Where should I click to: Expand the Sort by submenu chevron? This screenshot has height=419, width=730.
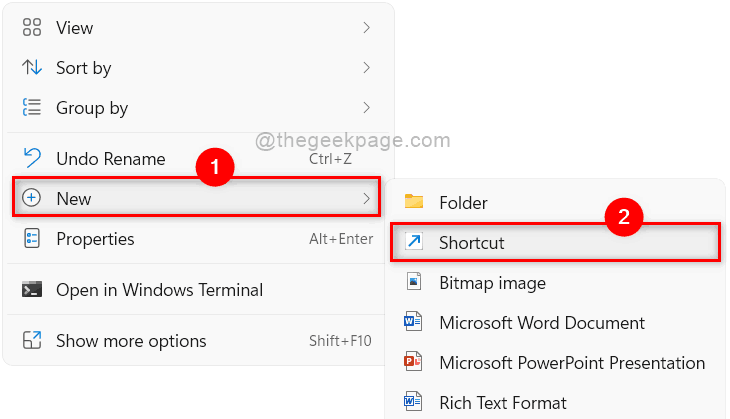coord(366,68)
